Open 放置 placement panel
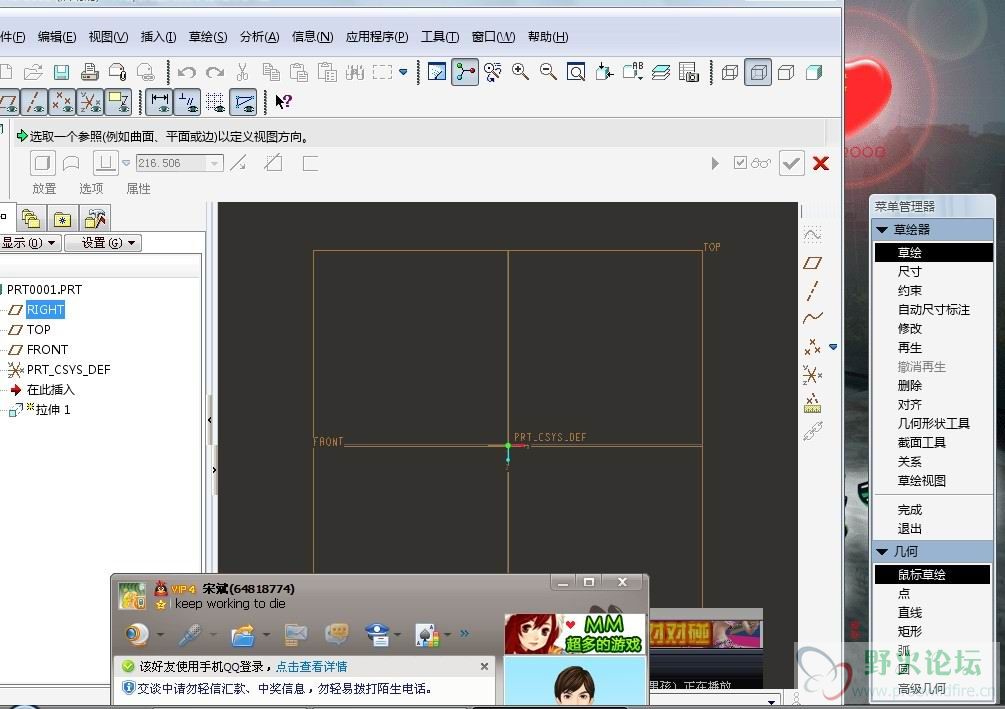 click(x=44, y=188)
